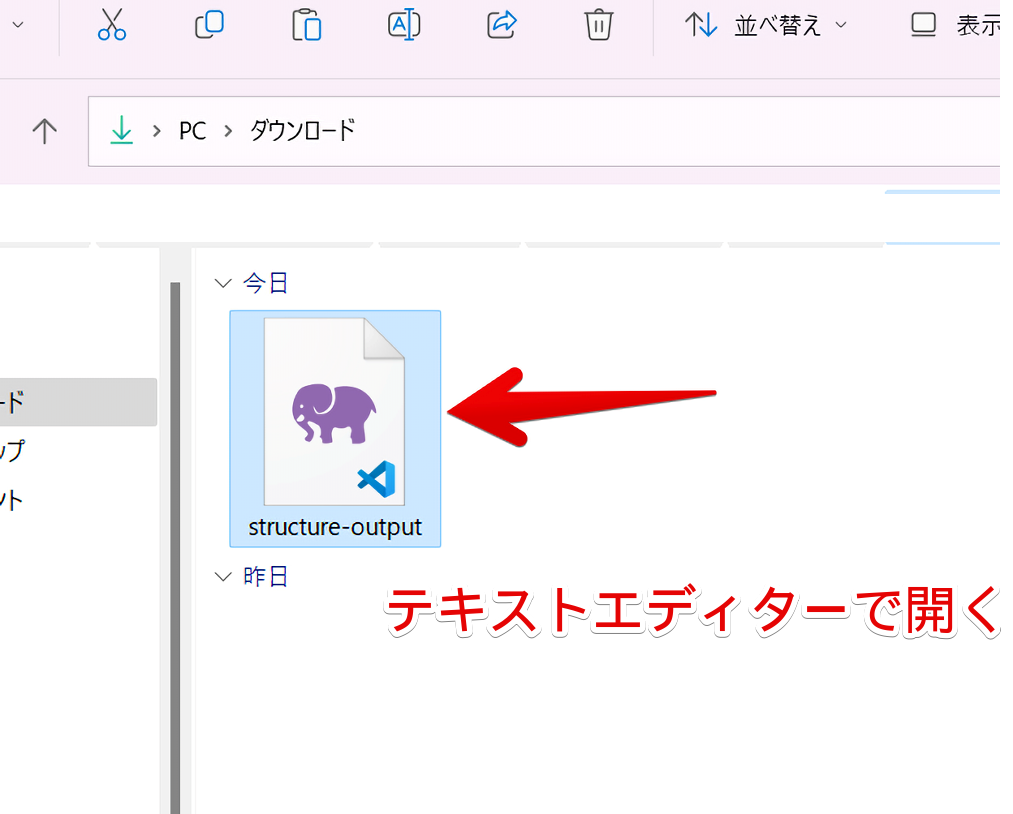Click the Copy icon in toolbar
The width and height of the screenshot is (1013, 814).
(209, 25)
